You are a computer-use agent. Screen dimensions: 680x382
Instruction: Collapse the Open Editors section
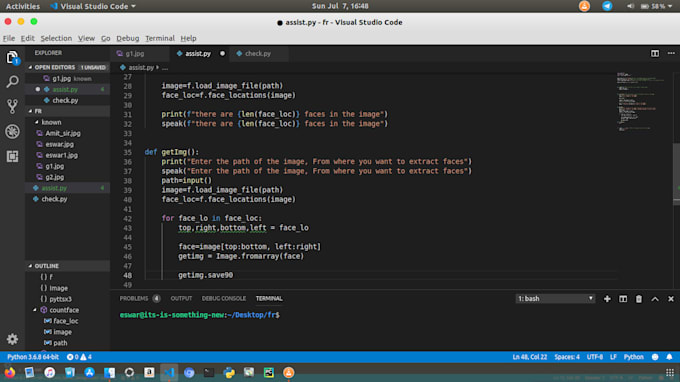(30, 68)
